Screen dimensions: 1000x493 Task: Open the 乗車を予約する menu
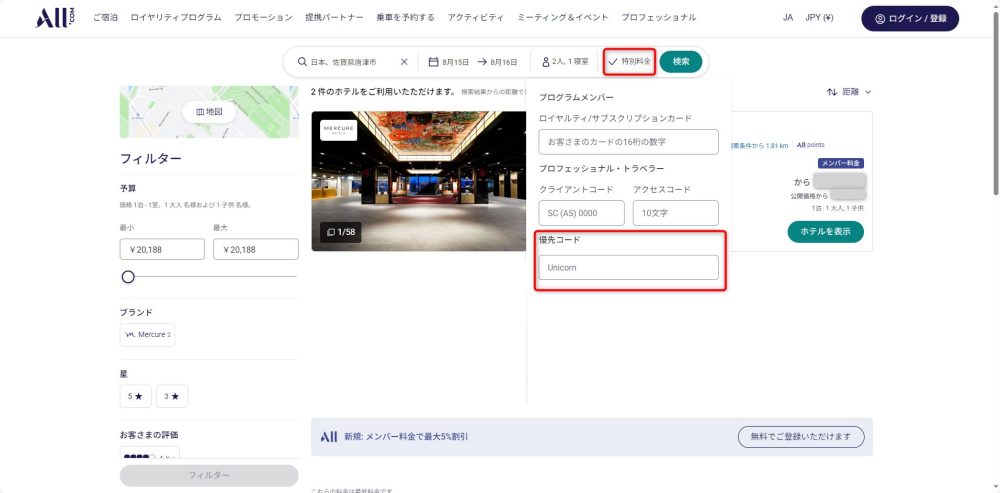pyautogui.click(x=406, y=18)
